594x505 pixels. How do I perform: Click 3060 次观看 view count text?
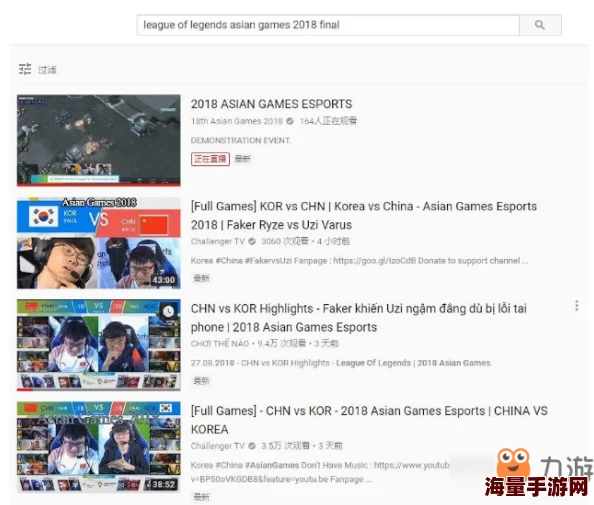coord(285,241)
